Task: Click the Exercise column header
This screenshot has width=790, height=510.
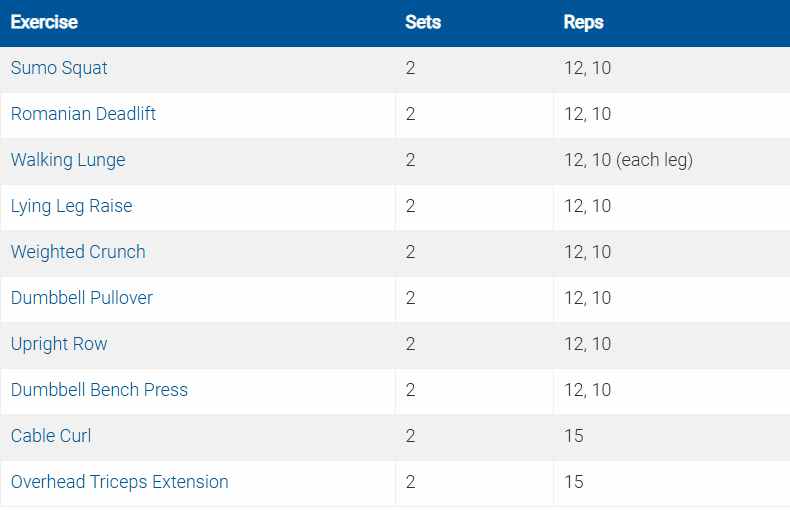Action: (44, 22)
